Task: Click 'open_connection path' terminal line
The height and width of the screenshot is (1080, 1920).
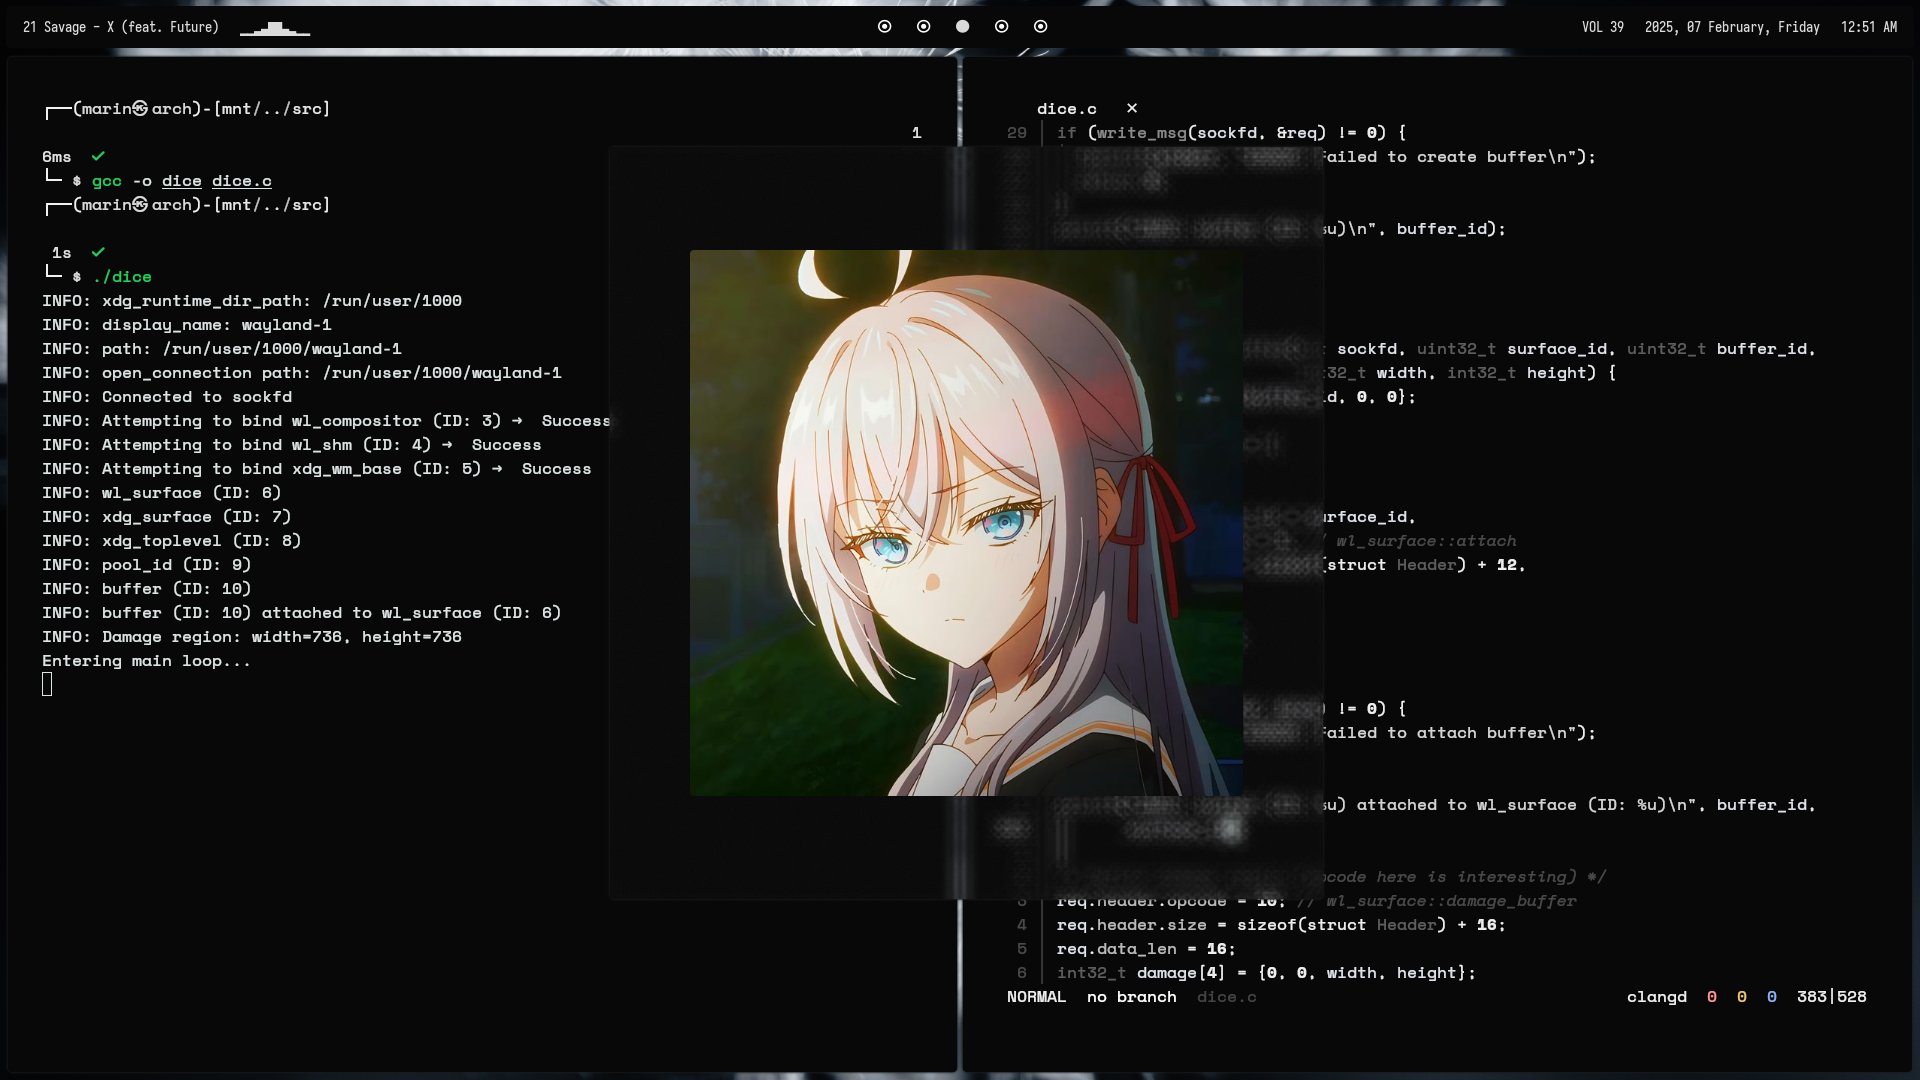Action: pyautogui.click(x=301, y=373)
